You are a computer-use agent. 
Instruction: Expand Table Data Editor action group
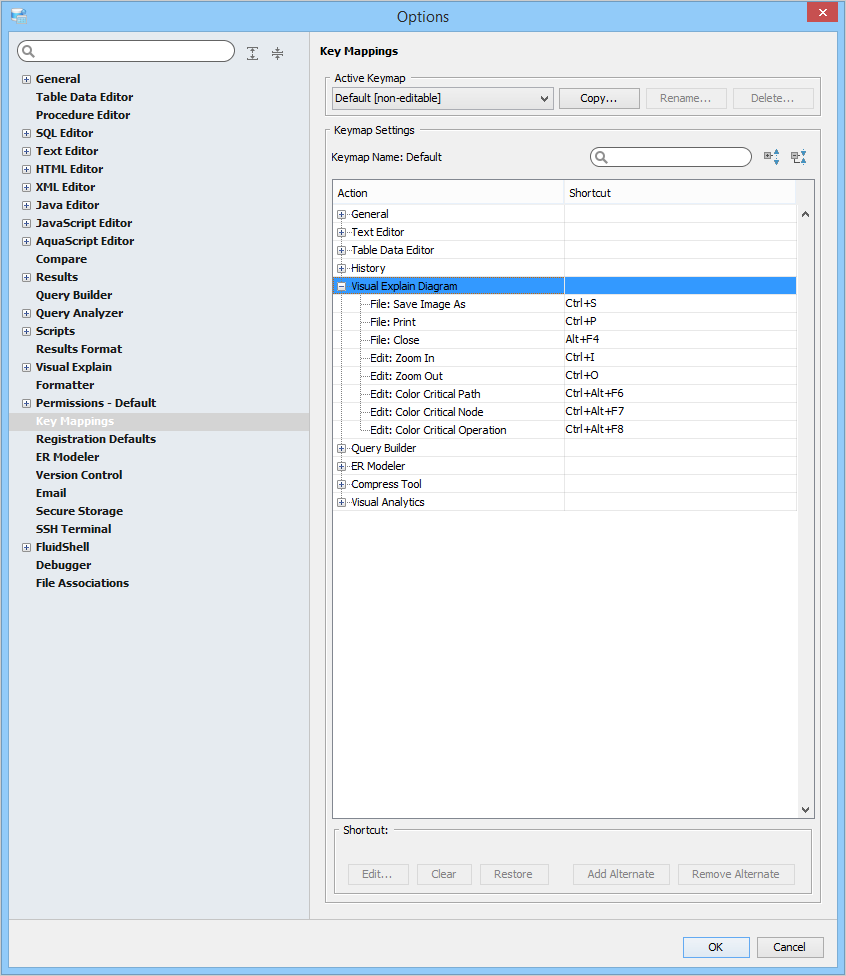pos(341,250)
